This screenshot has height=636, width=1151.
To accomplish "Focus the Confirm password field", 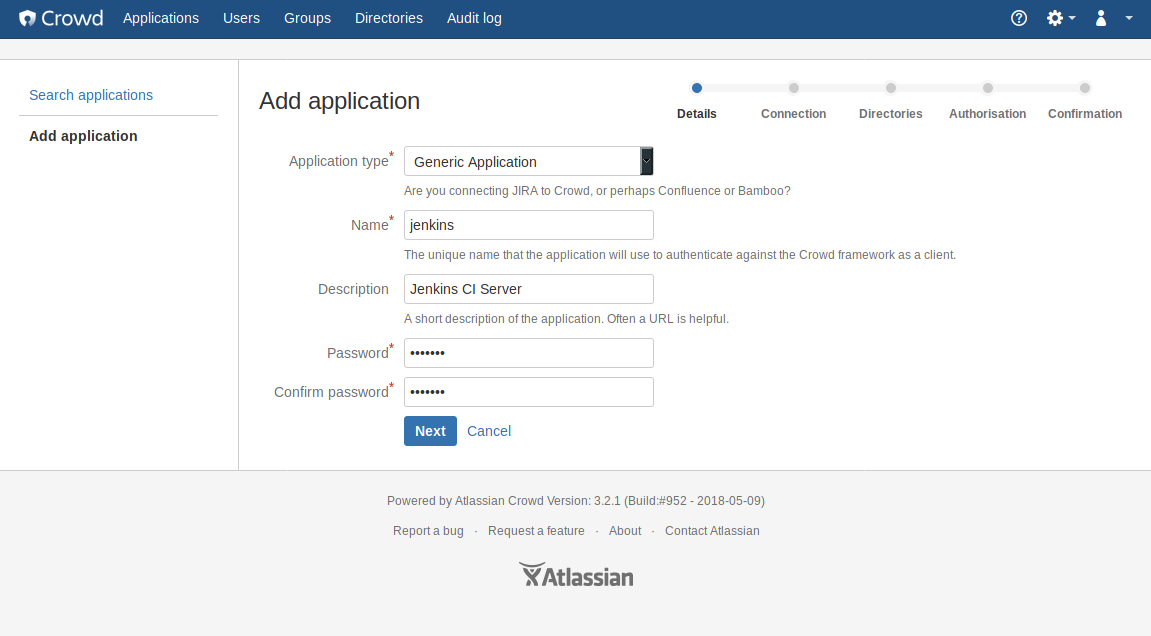I will click(529, 391).
